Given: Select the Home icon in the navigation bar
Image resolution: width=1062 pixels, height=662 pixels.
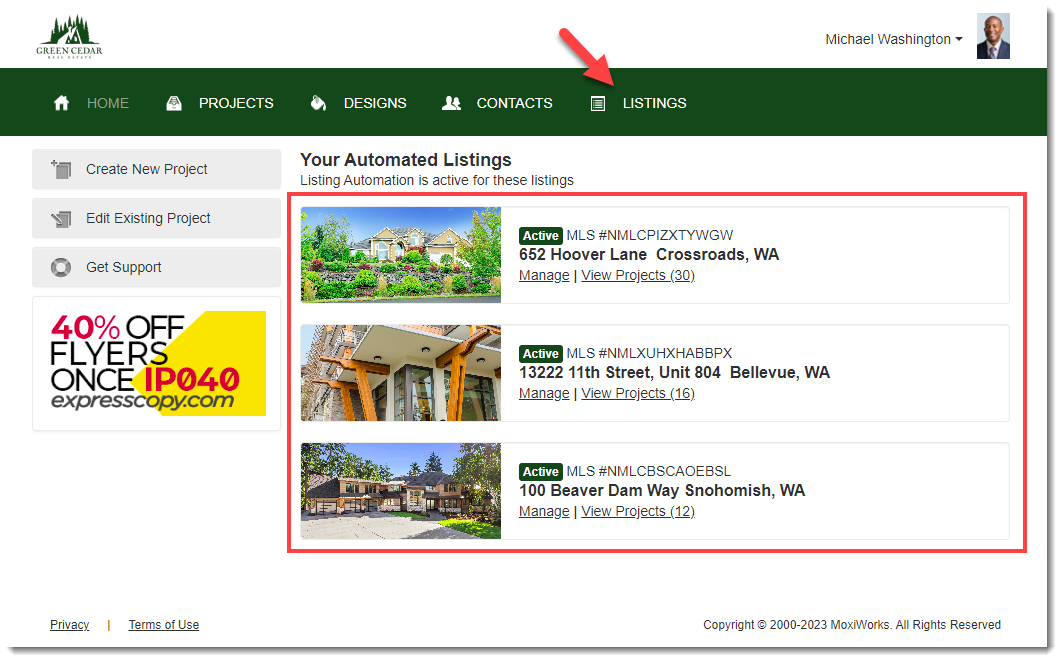Looking at the screenshot, I should point(61,102).
